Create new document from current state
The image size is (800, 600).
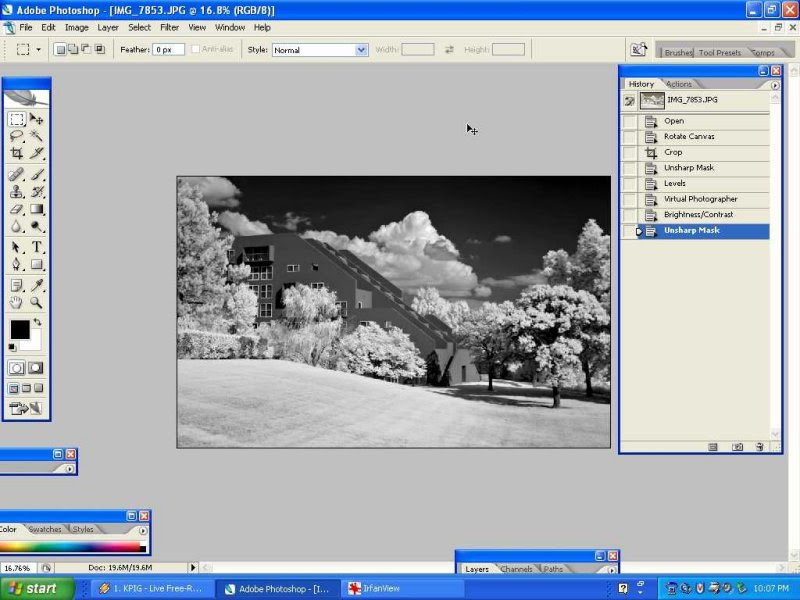coord(713,447)
